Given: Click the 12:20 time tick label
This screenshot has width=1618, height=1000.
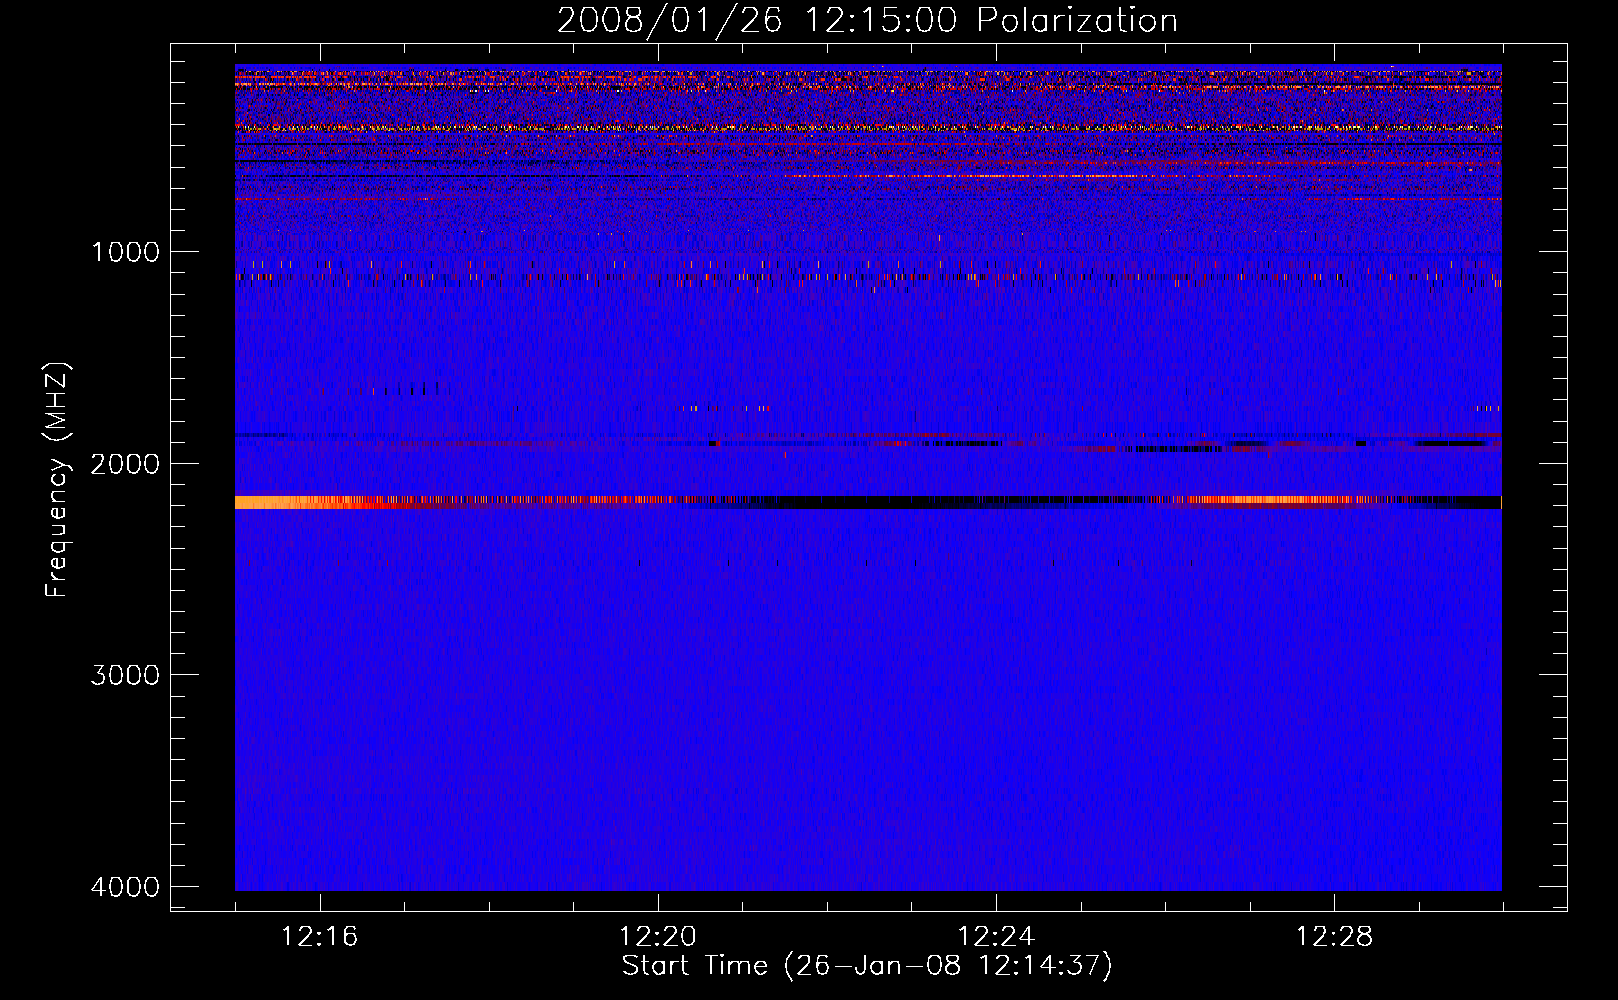Looking at the screenshot, I should pyautogui.click(x=658, y=937).
